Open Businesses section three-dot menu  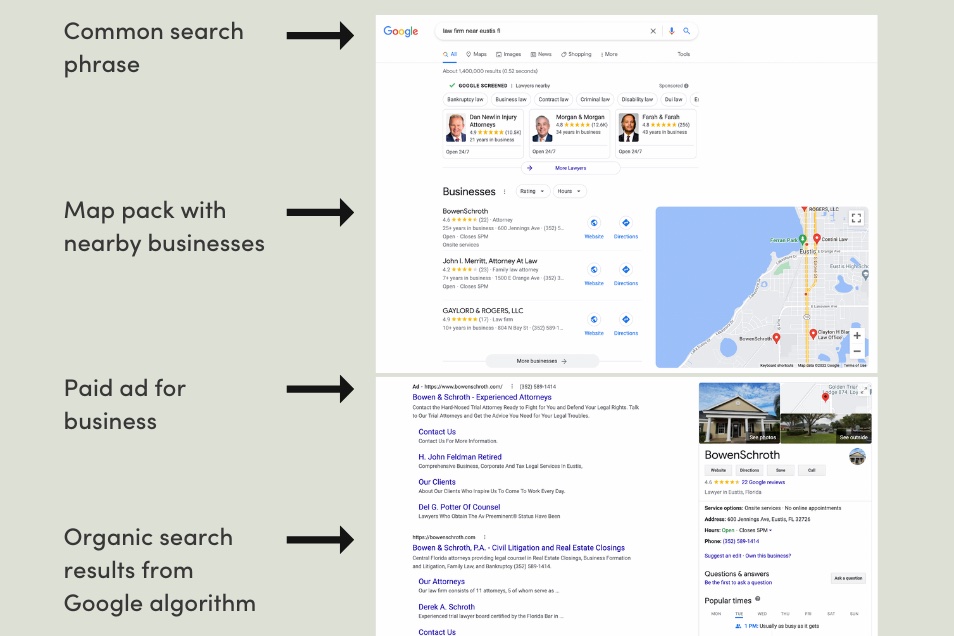point(504,192)
